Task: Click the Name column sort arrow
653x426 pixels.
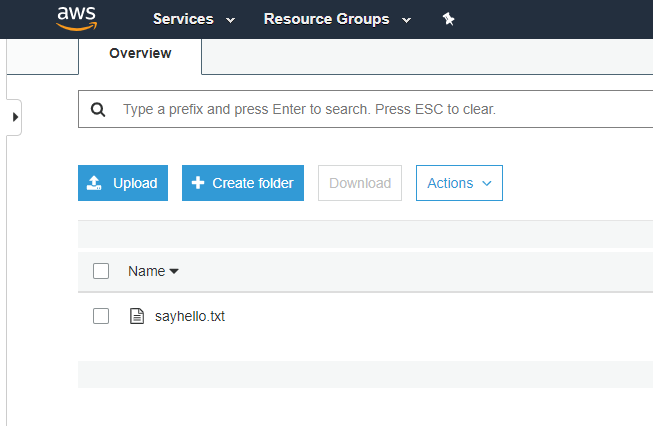Action: [174, 271]
